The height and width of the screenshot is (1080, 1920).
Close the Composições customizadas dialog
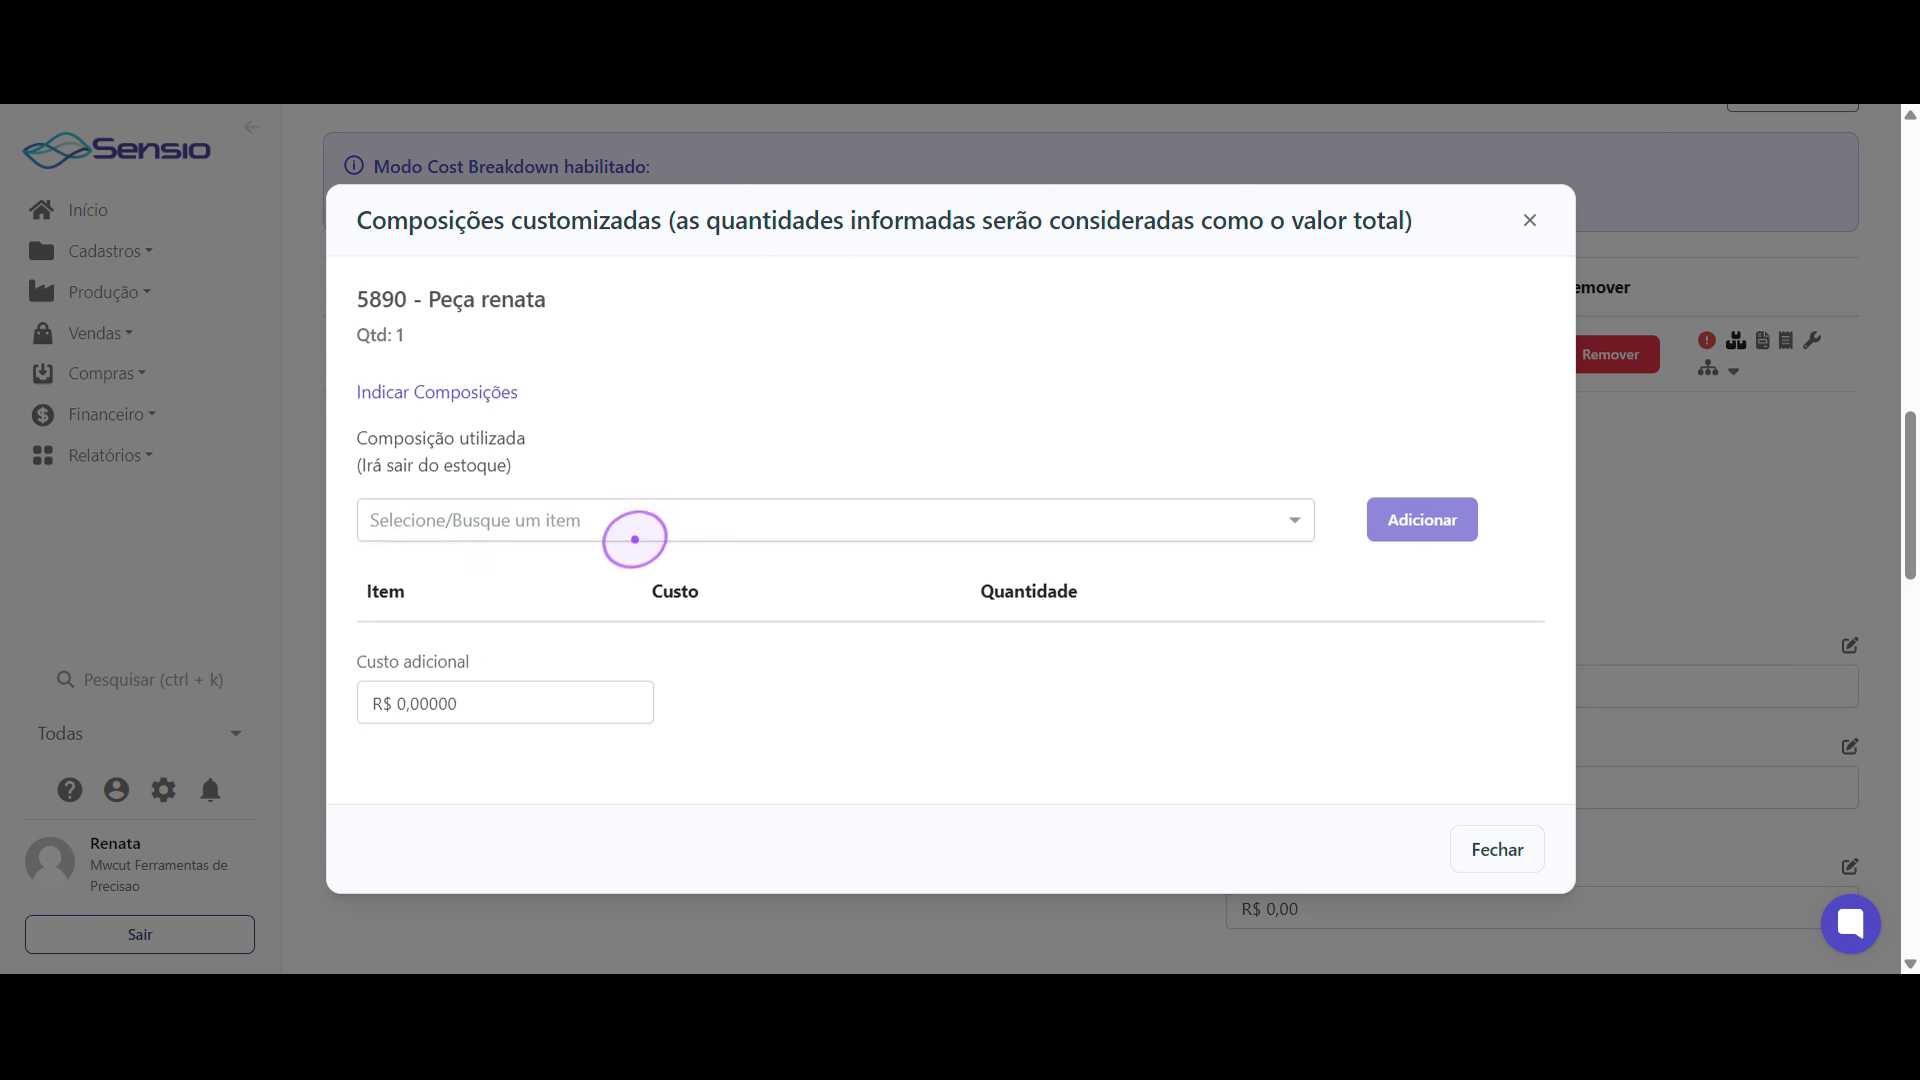pos(1529,220)
